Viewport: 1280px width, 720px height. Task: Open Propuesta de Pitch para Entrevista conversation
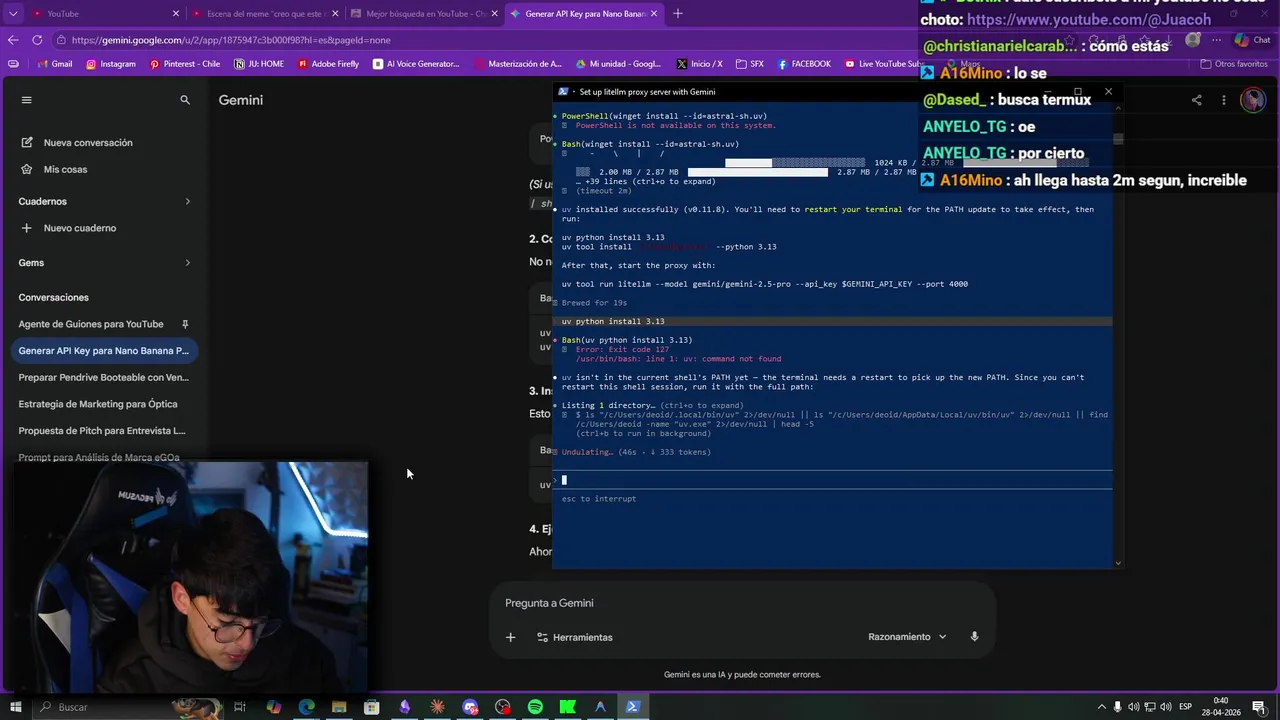tap(104, 431)
